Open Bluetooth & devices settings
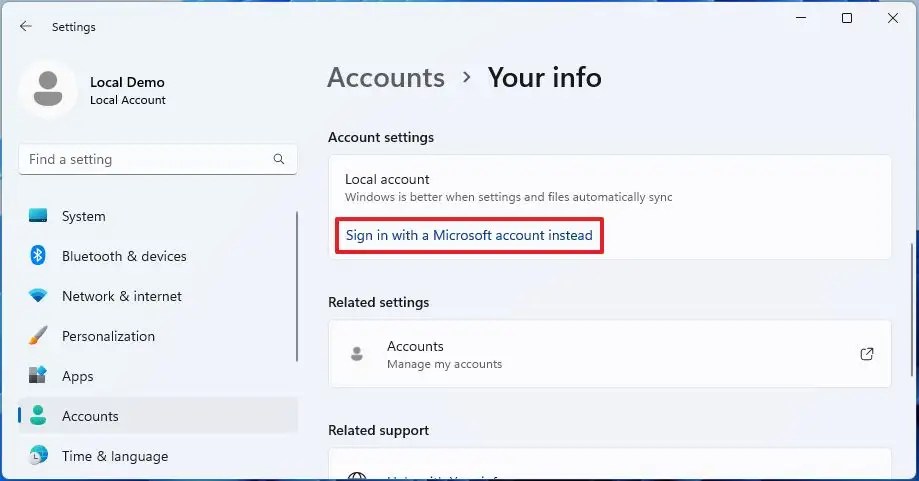919x481 pixels. coord(158,255)
